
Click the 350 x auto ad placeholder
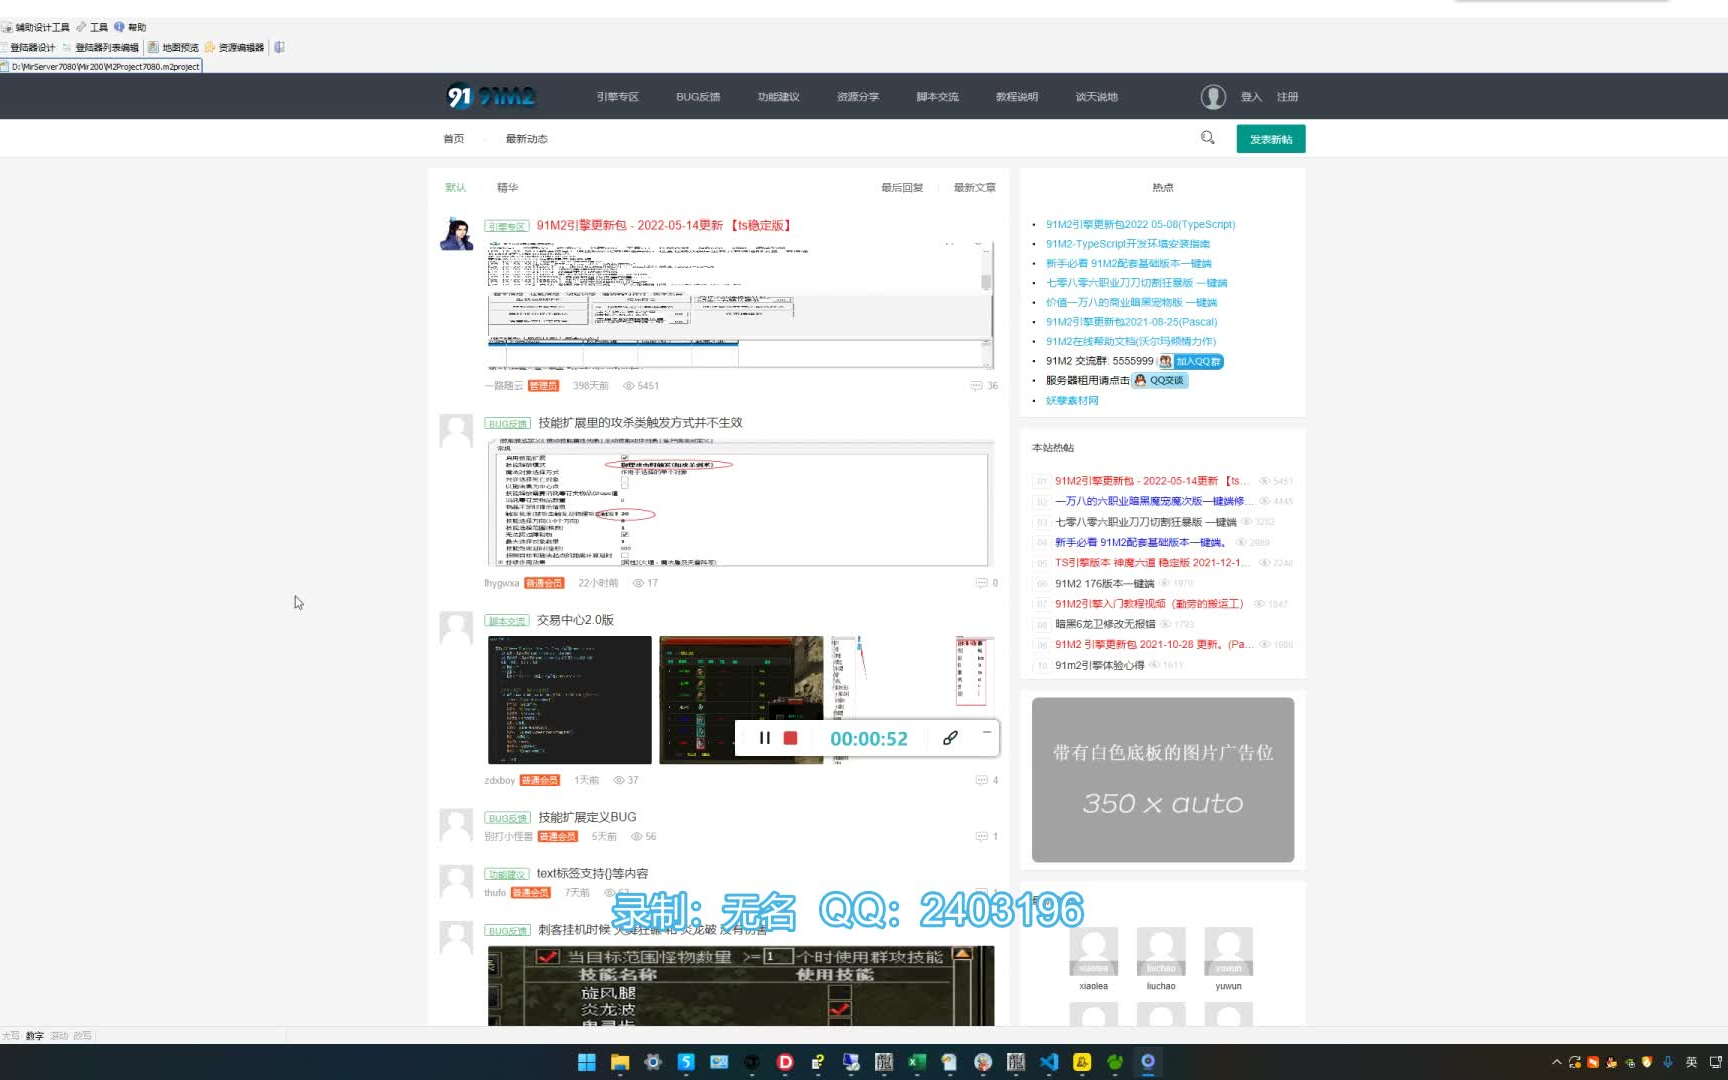[1162, 780]
